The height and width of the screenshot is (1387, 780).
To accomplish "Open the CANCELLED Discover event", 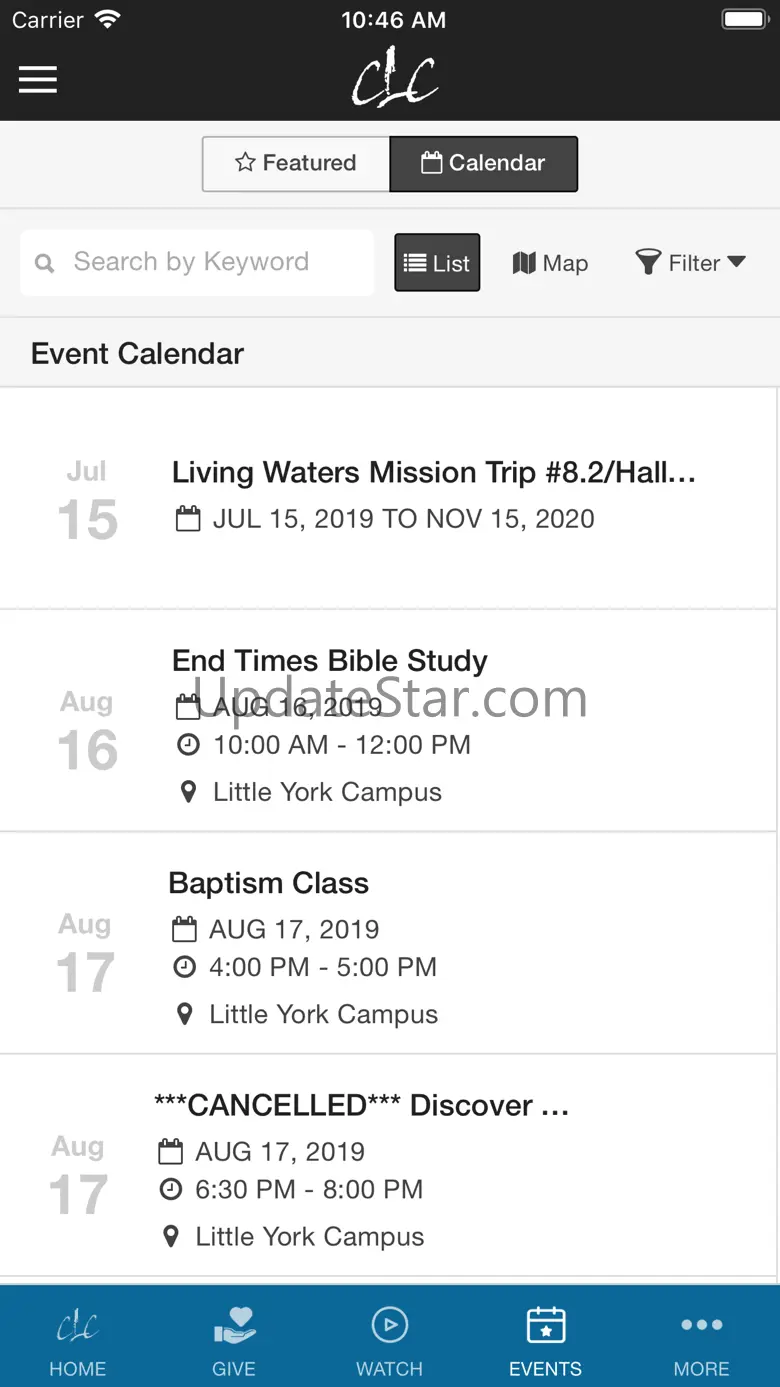I will (361, 1106).
